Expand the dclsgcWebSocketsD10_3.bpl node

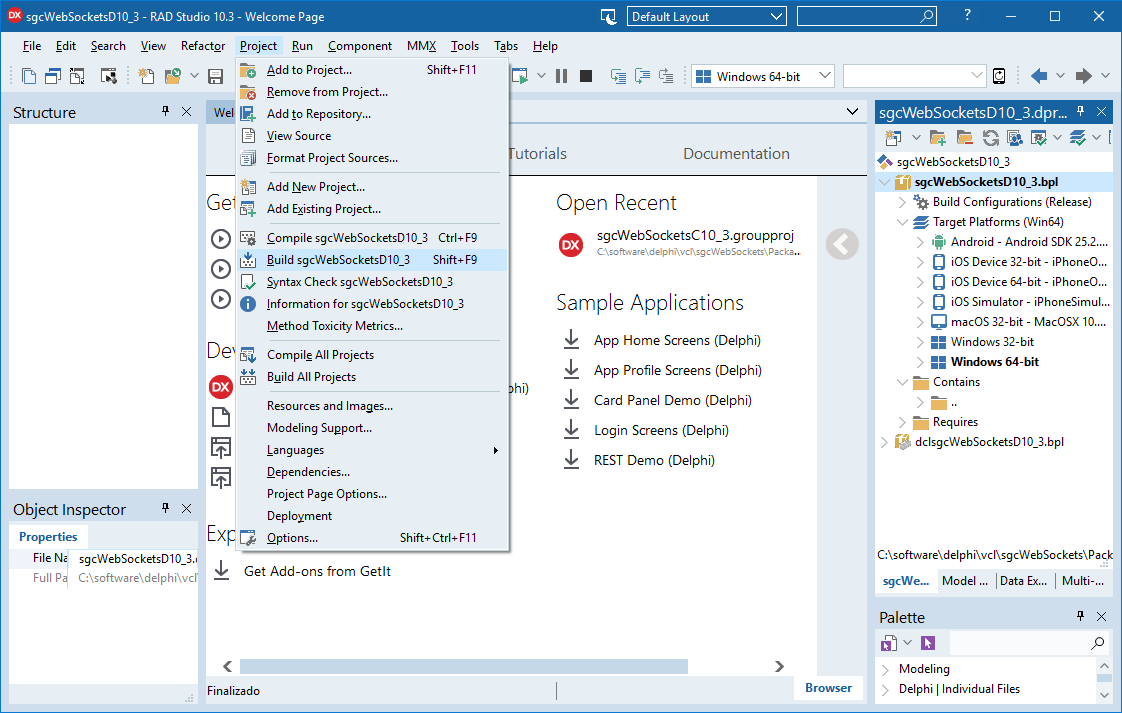click(x=884, y=442)
